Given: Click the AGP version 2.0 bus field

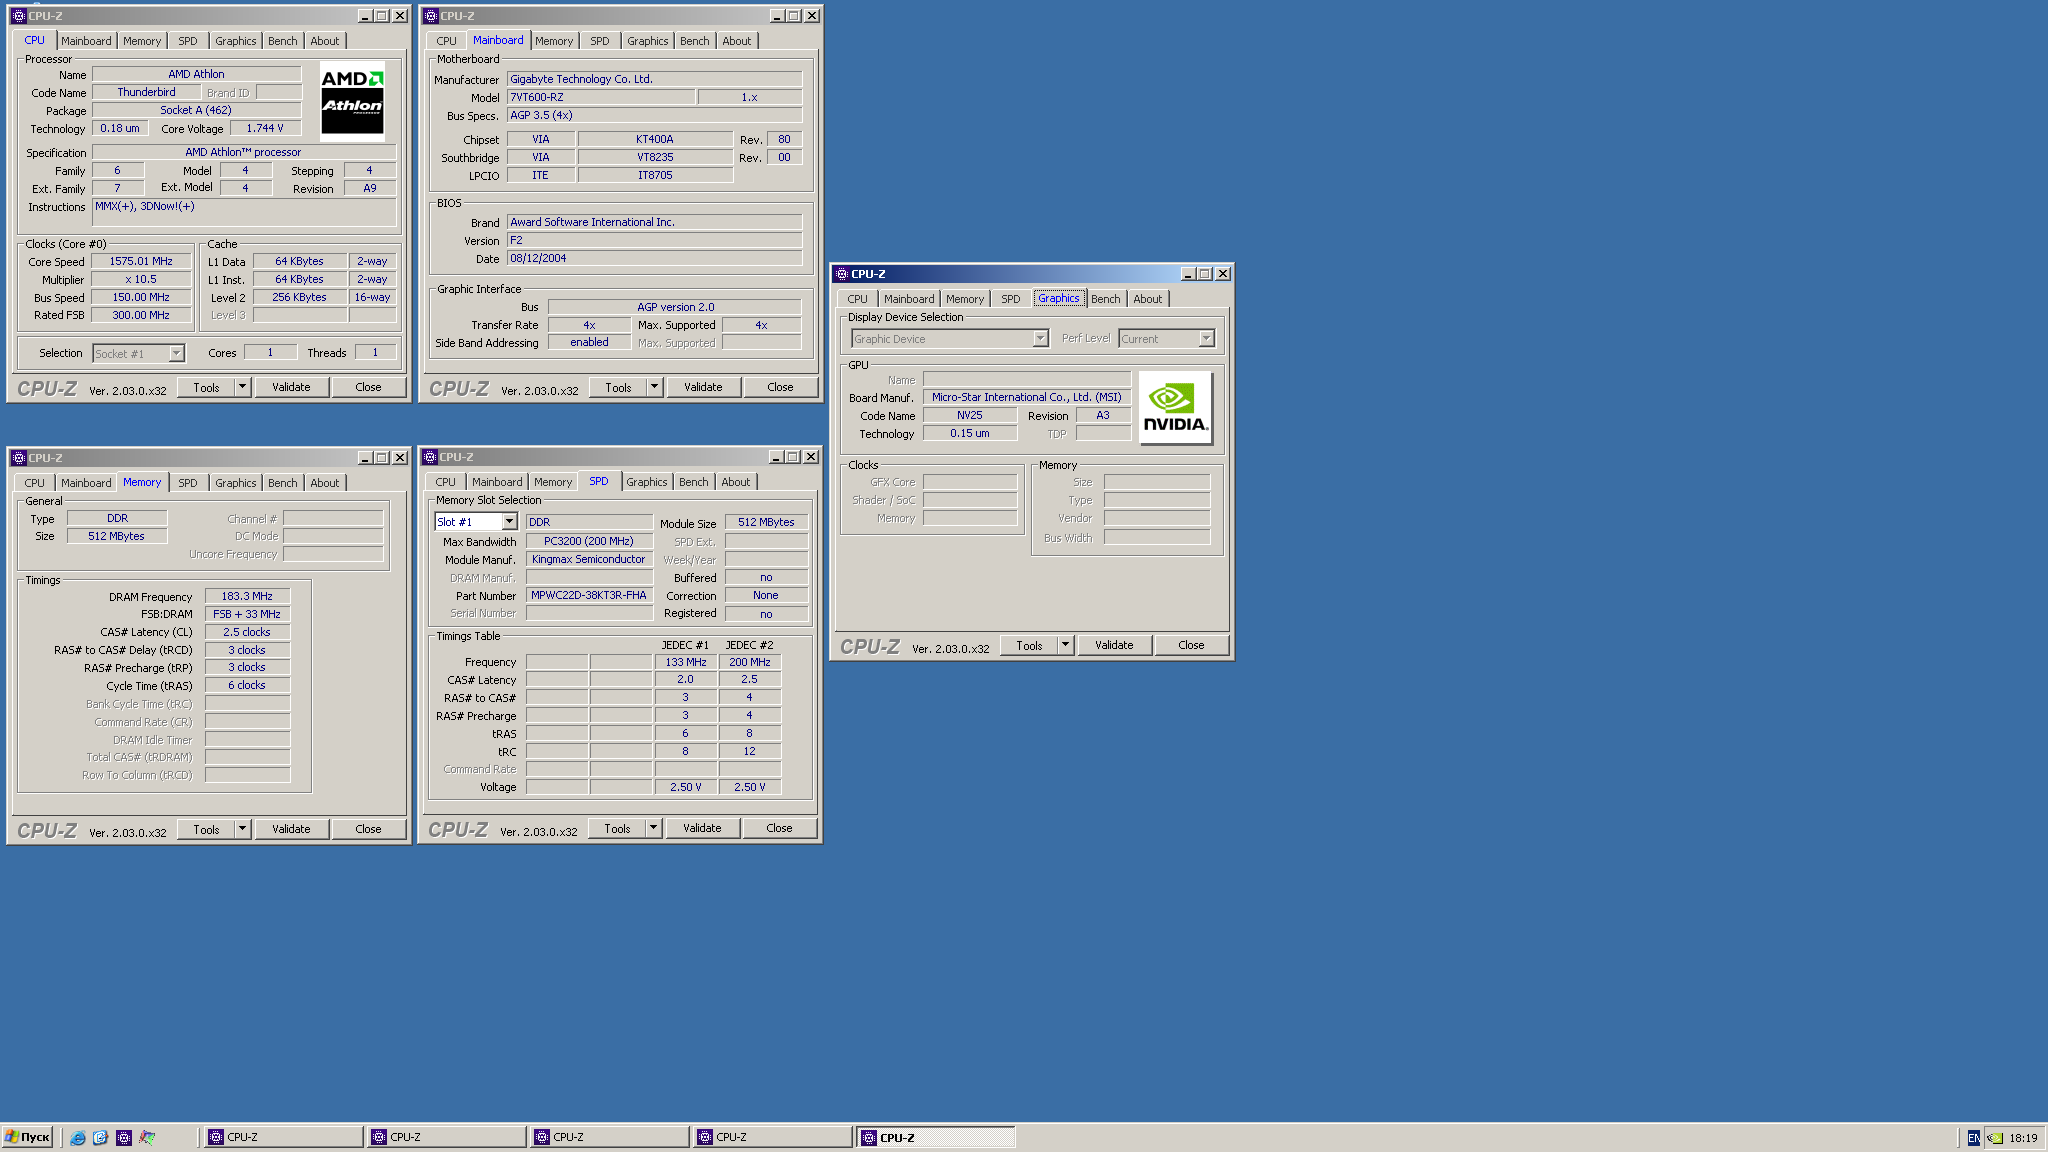Looking at the screenshot, I should click(x=675, y=307).
